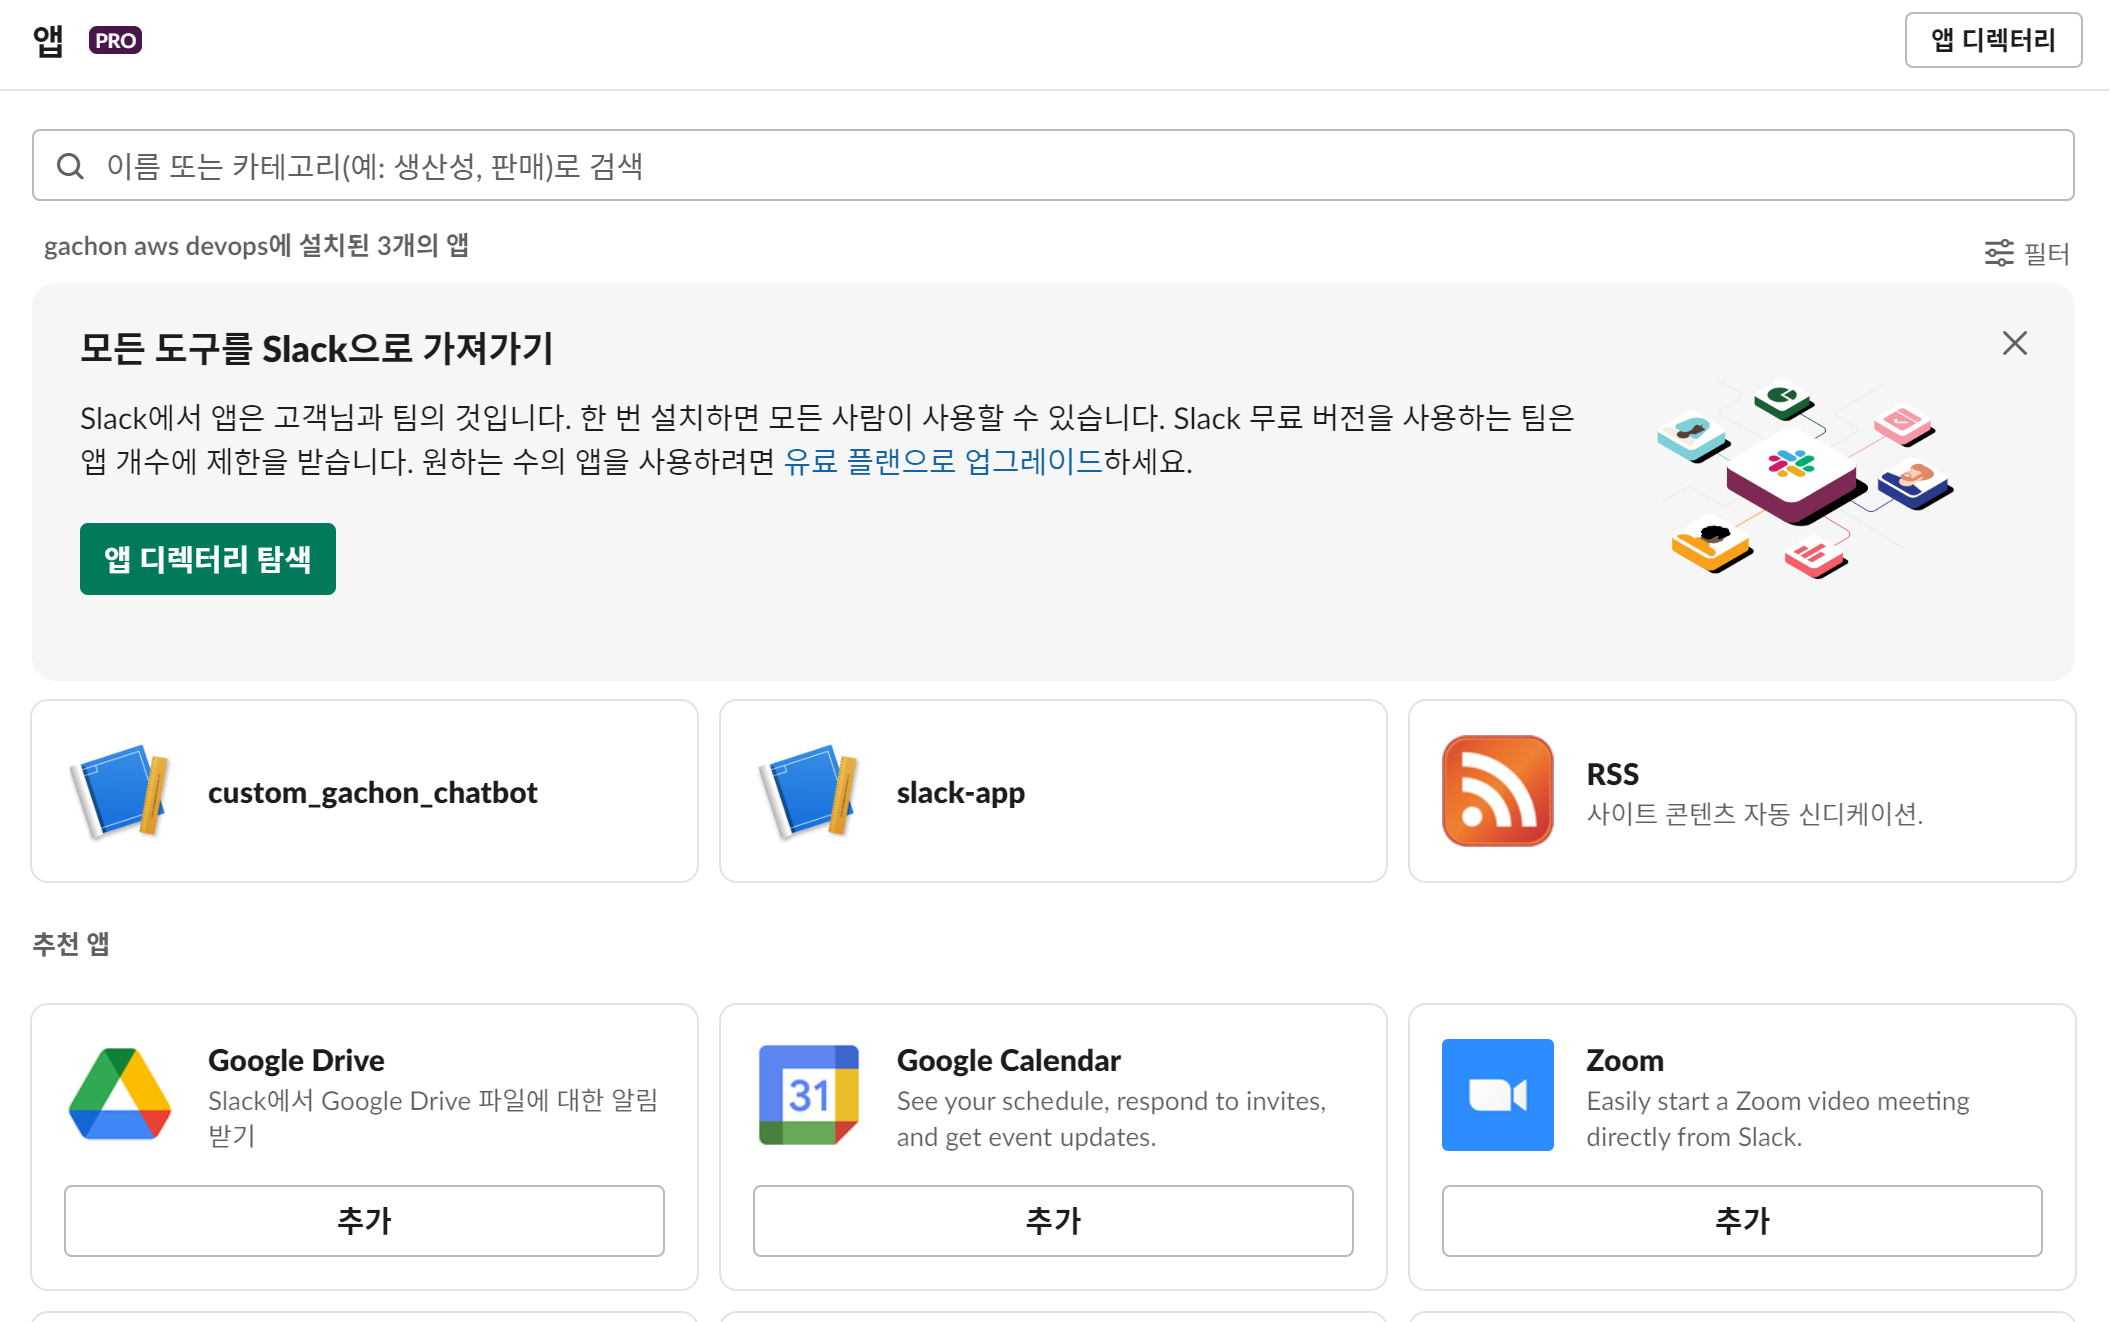Click the Zoom camera icon
The image size is (2110, 1322).
tap(1498, 1095)
